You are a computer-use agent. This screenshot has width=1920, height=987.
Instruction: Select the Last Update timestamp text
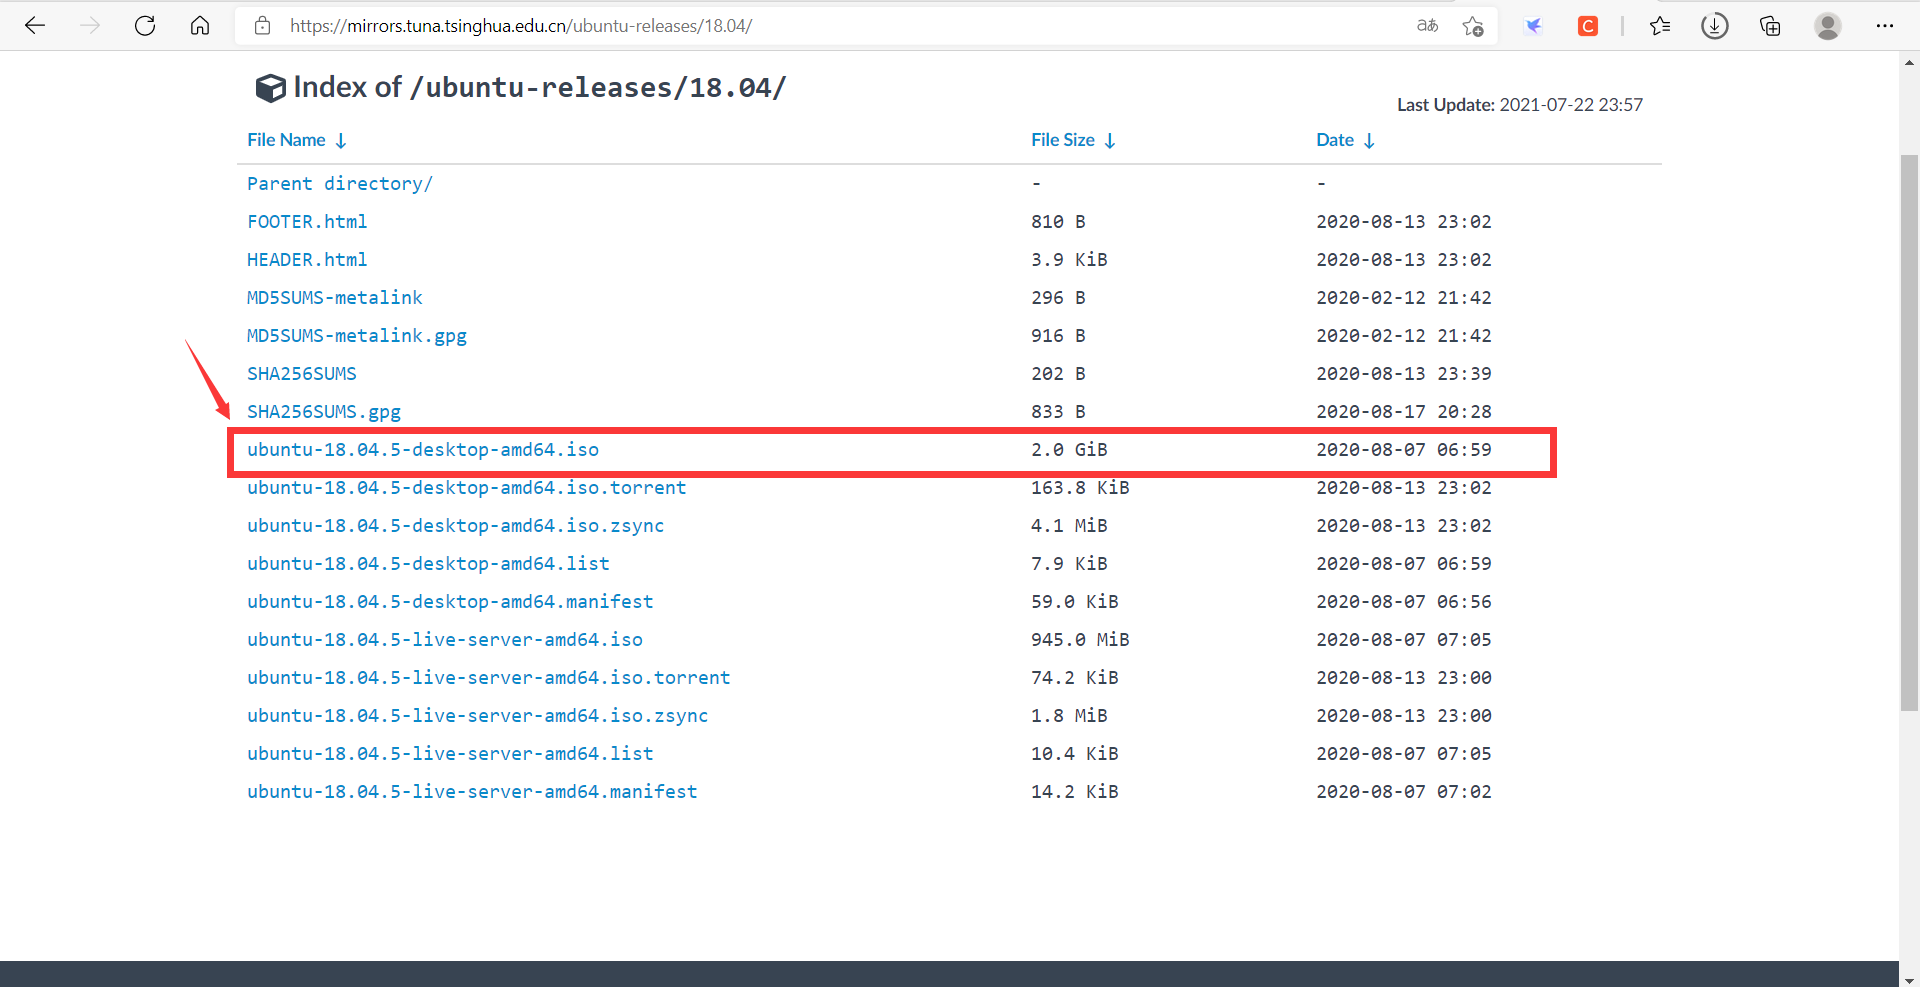coord(1571,105)
